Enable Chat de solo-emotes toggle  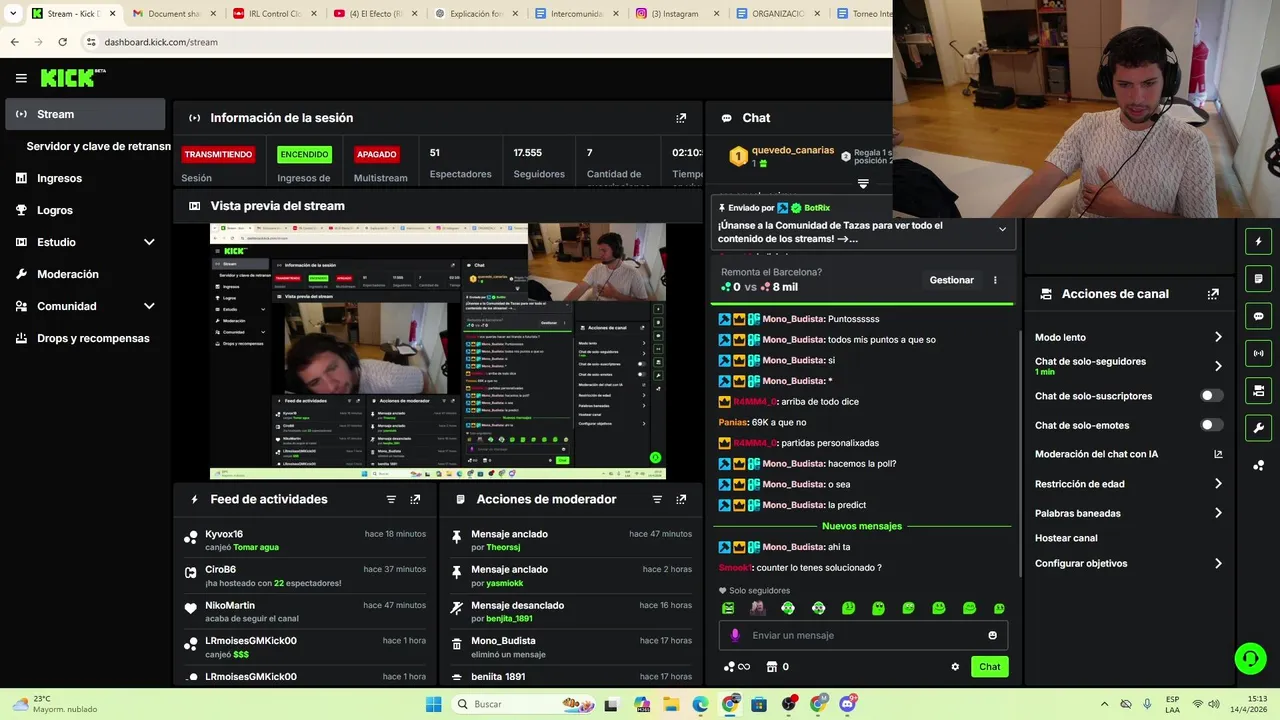(1211, 425)
